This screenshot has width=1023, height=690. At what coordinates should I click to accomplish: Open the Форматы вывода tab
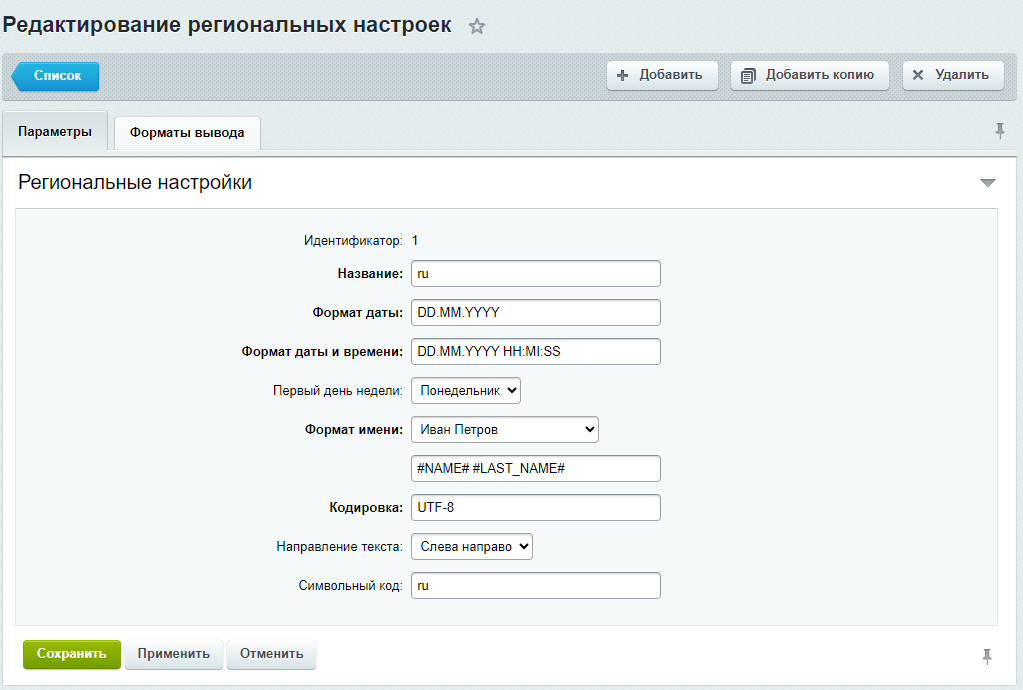coord(187,133)
